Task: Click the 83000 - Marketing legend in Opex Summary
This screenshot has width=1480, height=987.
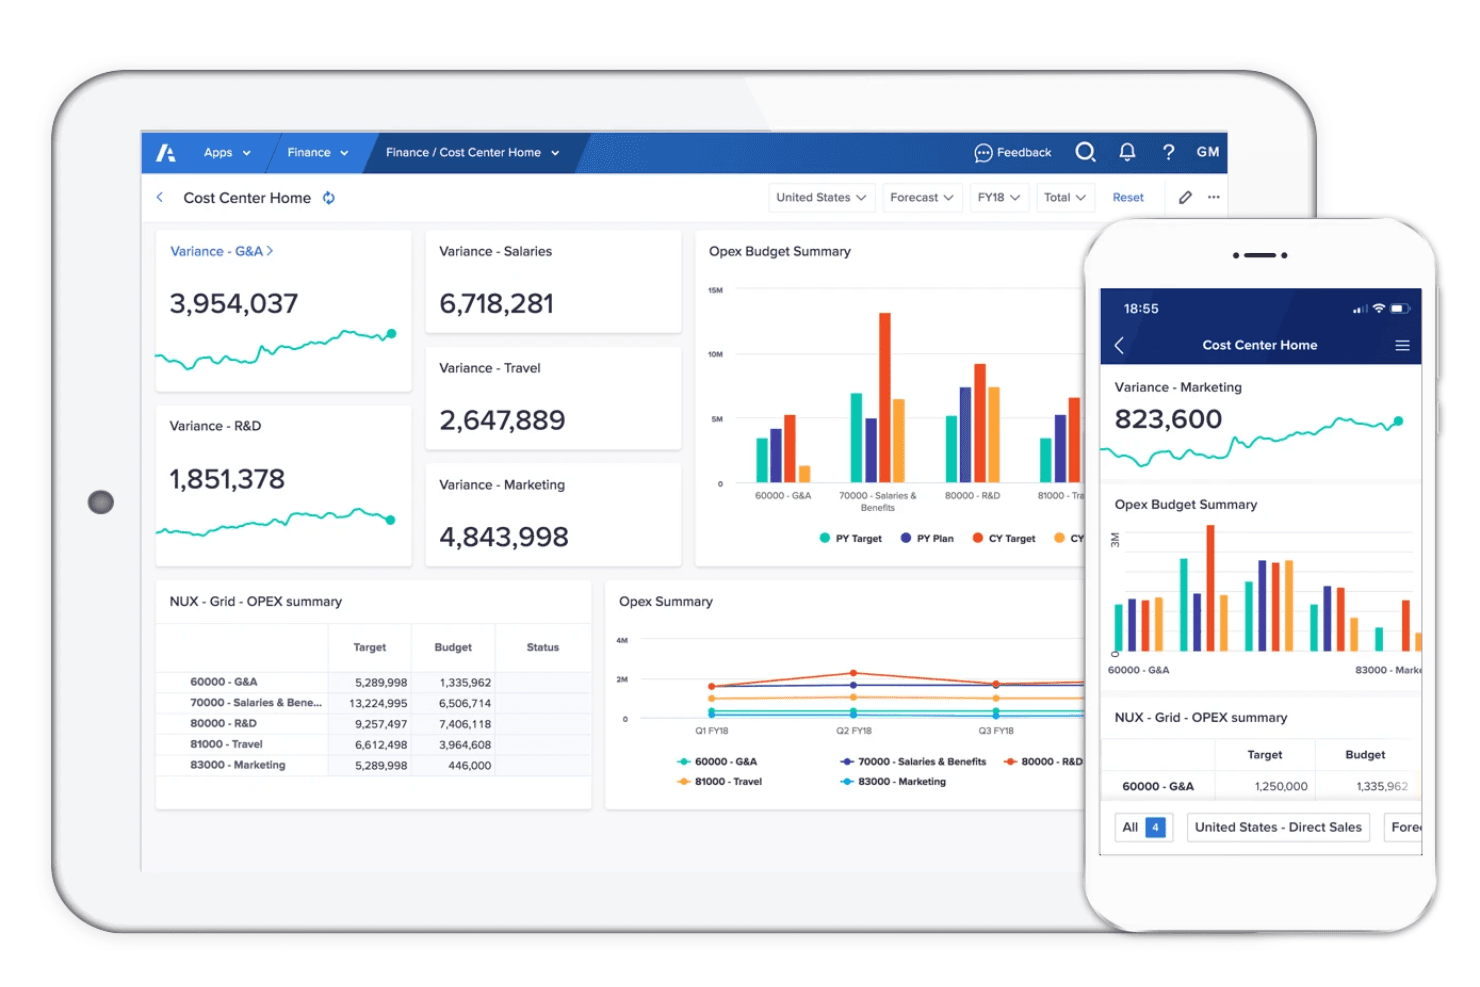Action: pos(893,781)
